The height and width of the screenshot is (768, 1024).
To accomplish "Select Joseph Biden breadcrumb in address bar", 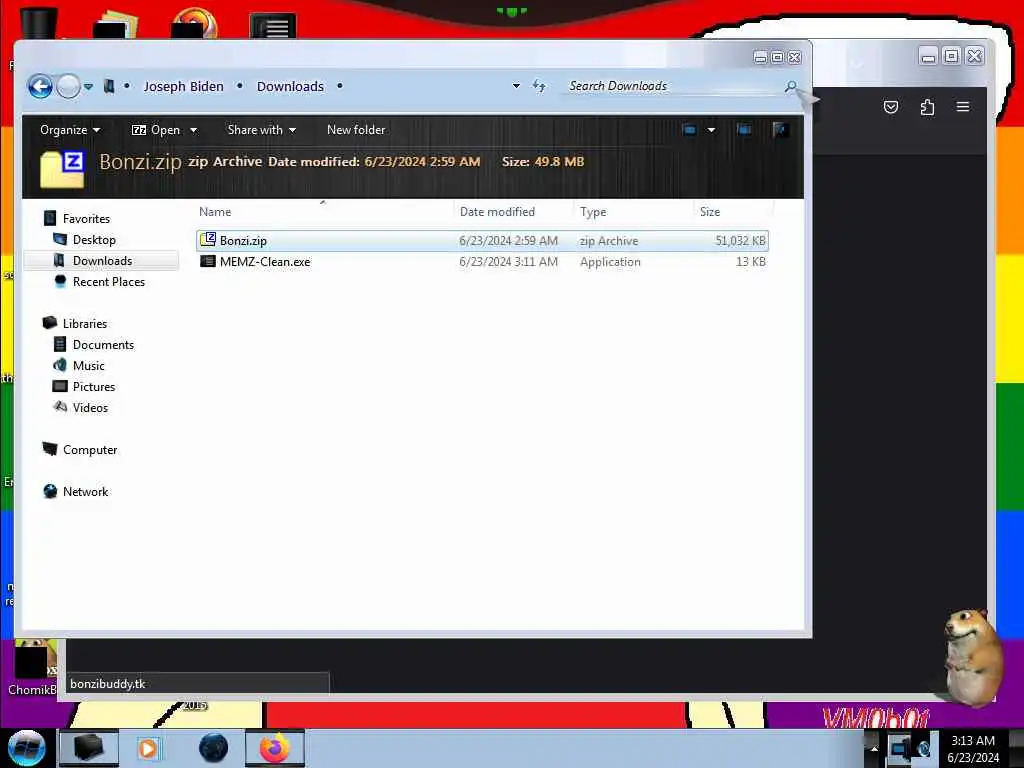I will 184,86.
